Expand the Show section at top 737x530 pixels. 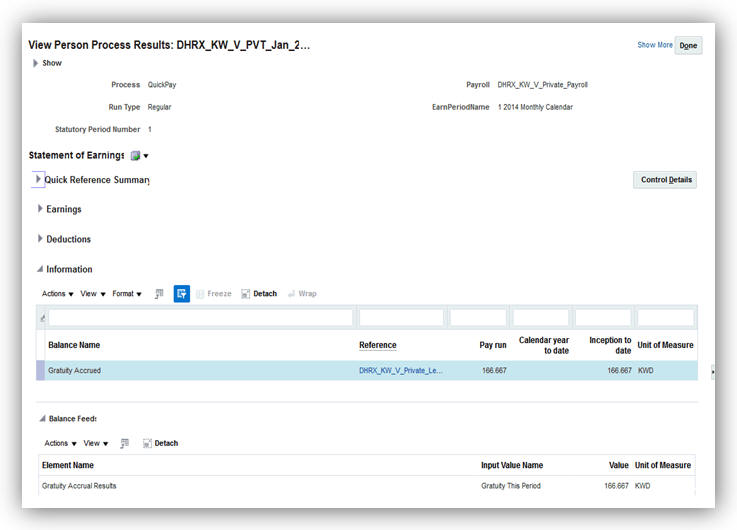point(35,63)
